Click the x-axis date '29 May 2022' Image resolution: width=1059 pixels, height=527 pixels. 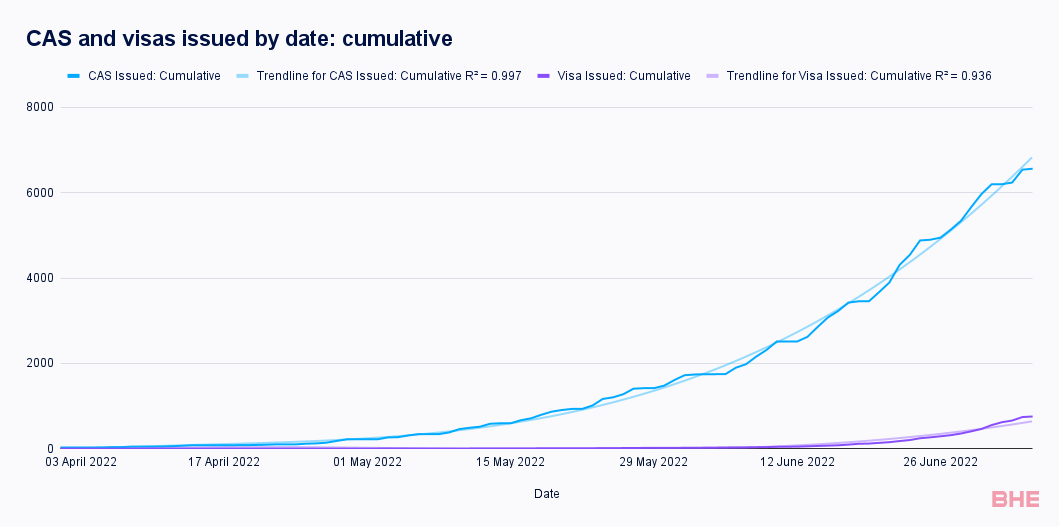(654, 463)
